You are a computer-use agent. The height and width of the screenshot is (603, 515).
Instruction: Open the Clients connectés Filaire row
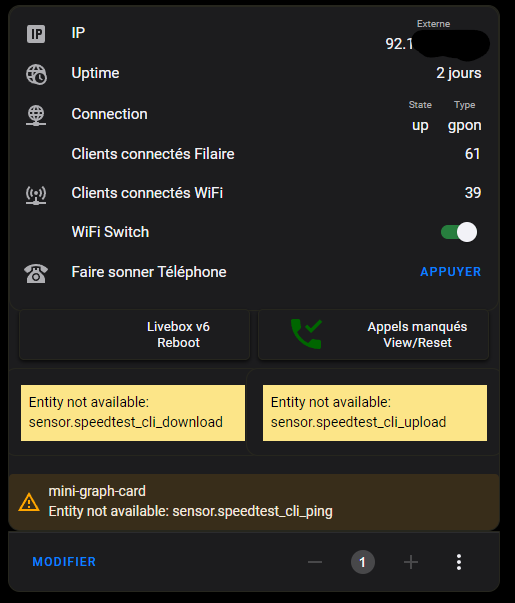tap(253, 154)
